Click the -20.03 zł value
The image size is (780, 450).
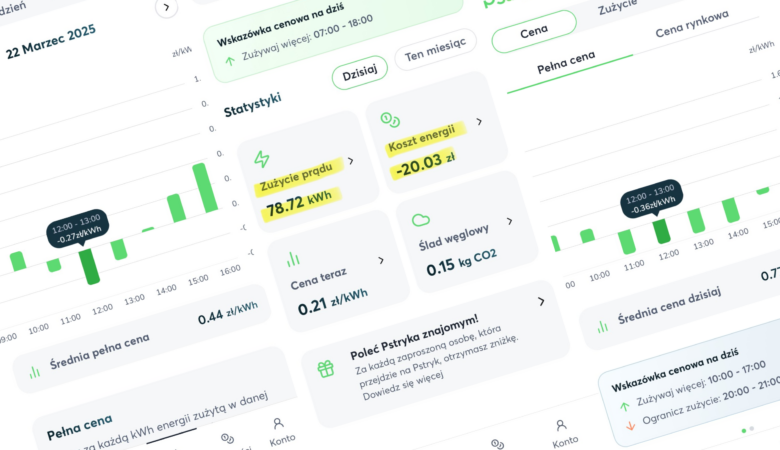[x=425, y=164]
